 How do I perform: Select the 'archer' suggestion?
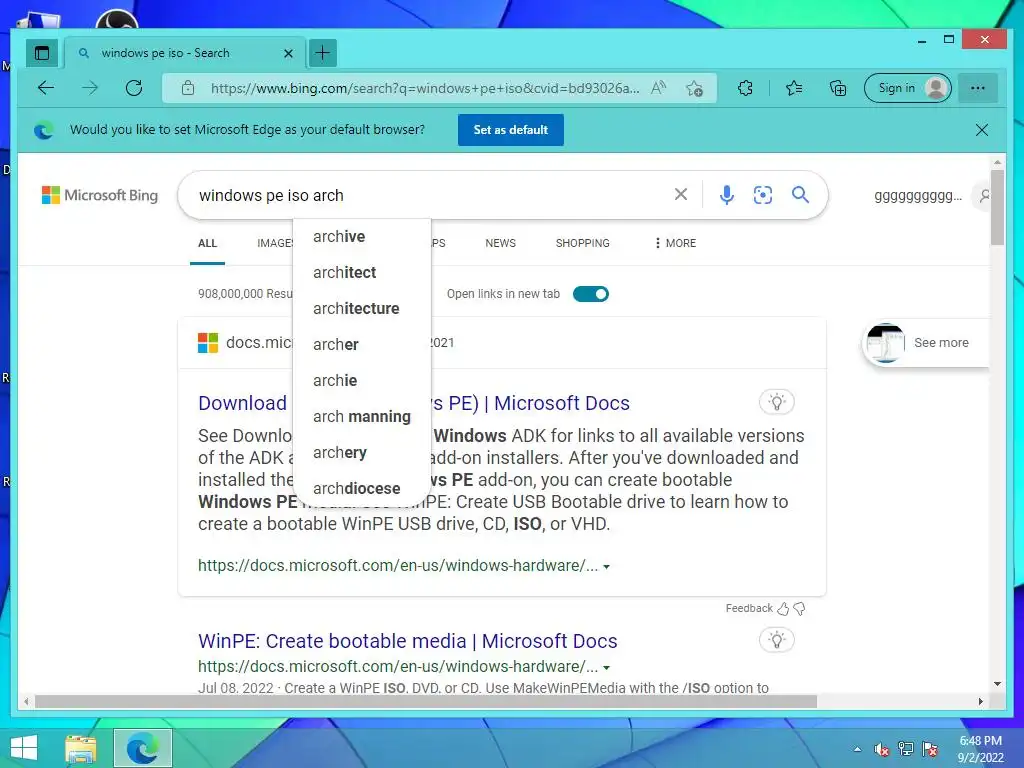[x=362, y=344]
